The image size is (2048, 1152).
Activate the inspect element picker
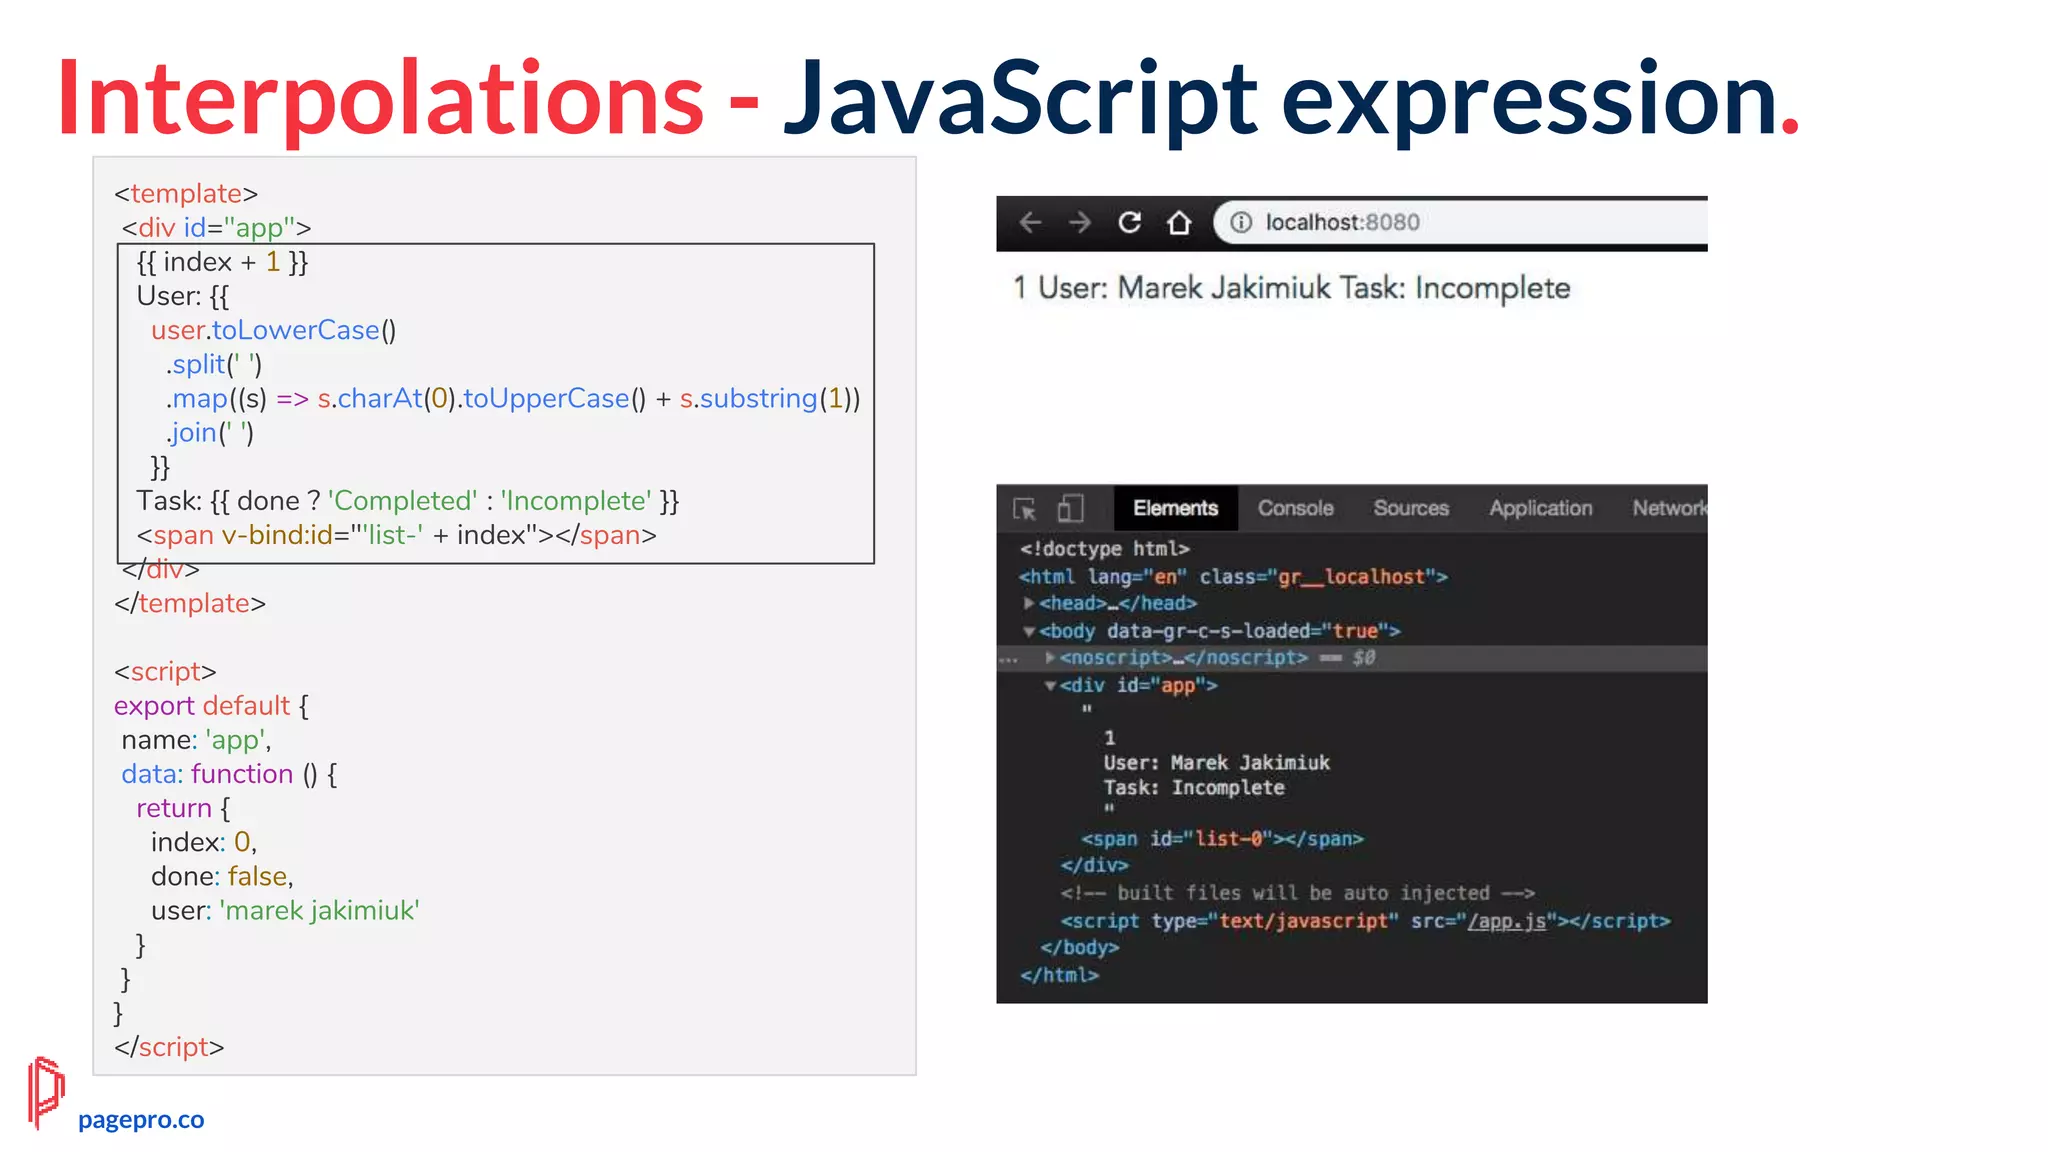coord(1025,509)
